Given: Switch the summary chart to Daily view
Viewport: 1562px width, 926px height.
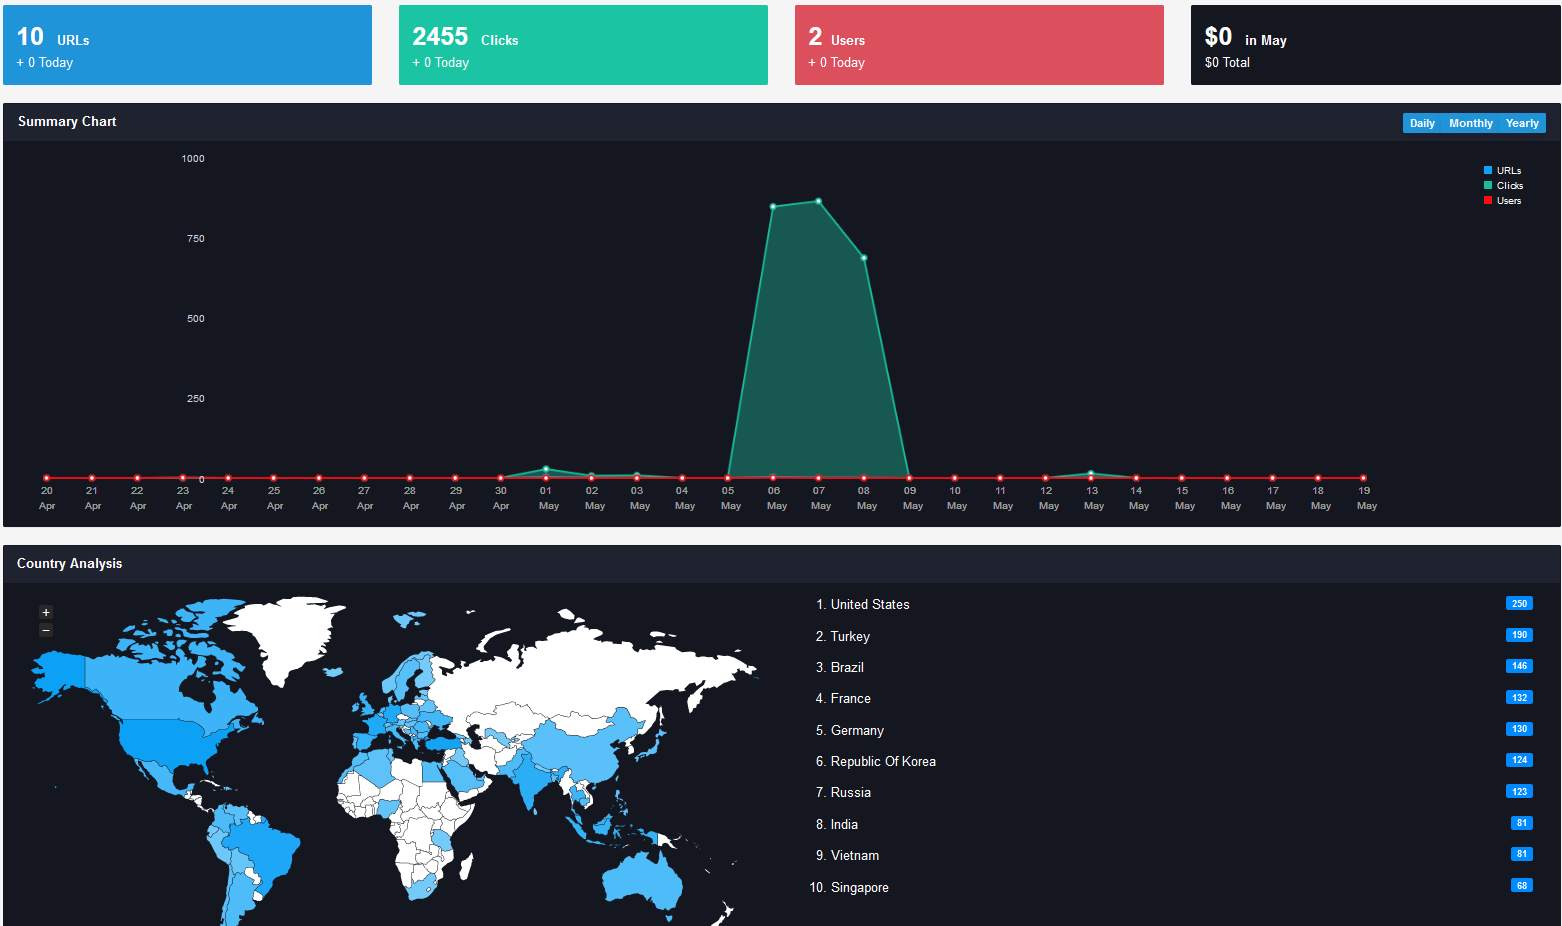Looking at the screenshot, I should [x=1422, y=123].
